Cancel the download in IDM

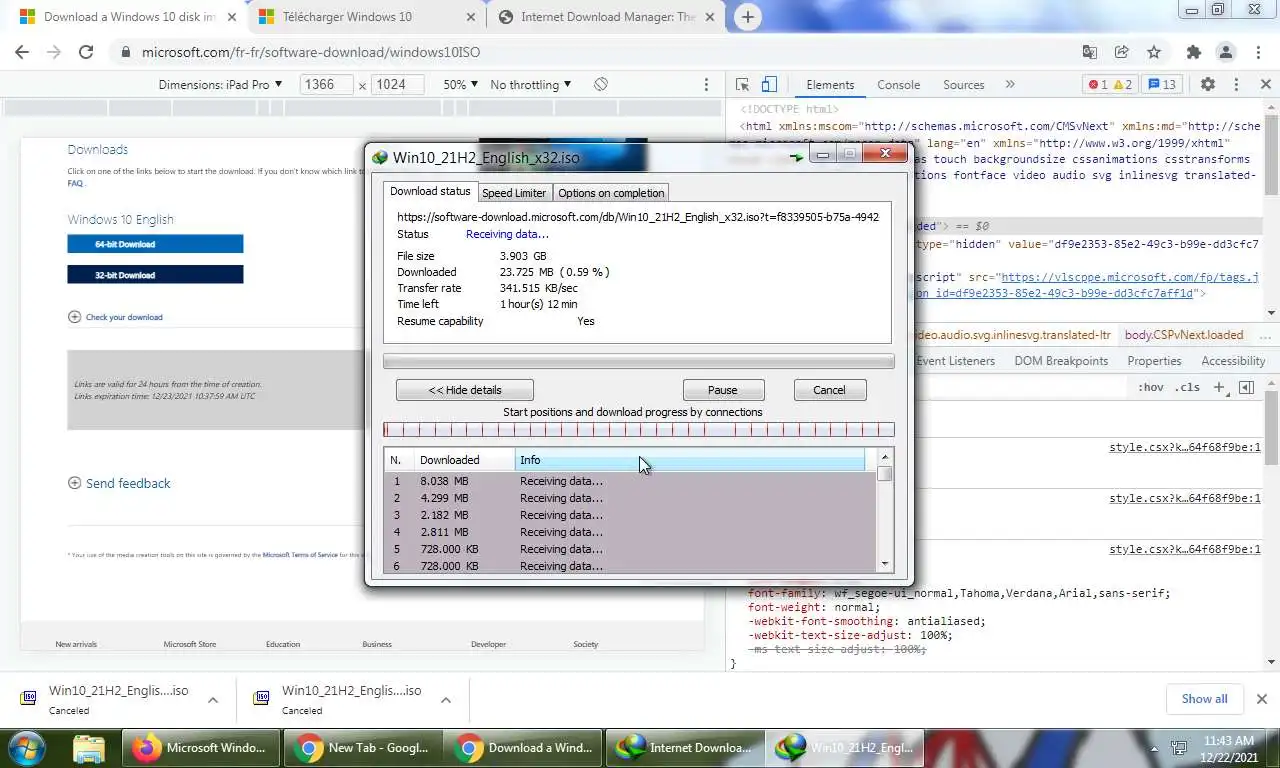click(x=829, y=390)
